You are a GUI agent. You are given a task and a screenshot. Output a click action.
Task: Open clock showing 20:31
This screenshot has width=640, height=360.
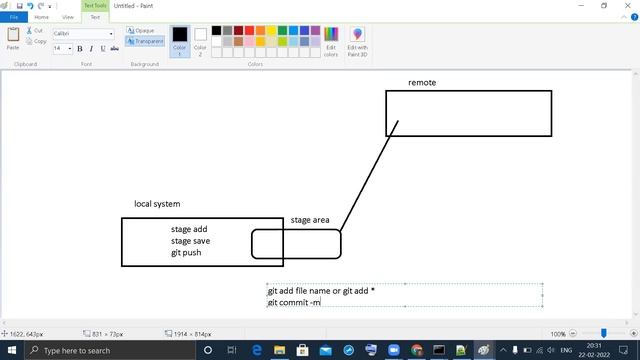click(x=594, y=350)
